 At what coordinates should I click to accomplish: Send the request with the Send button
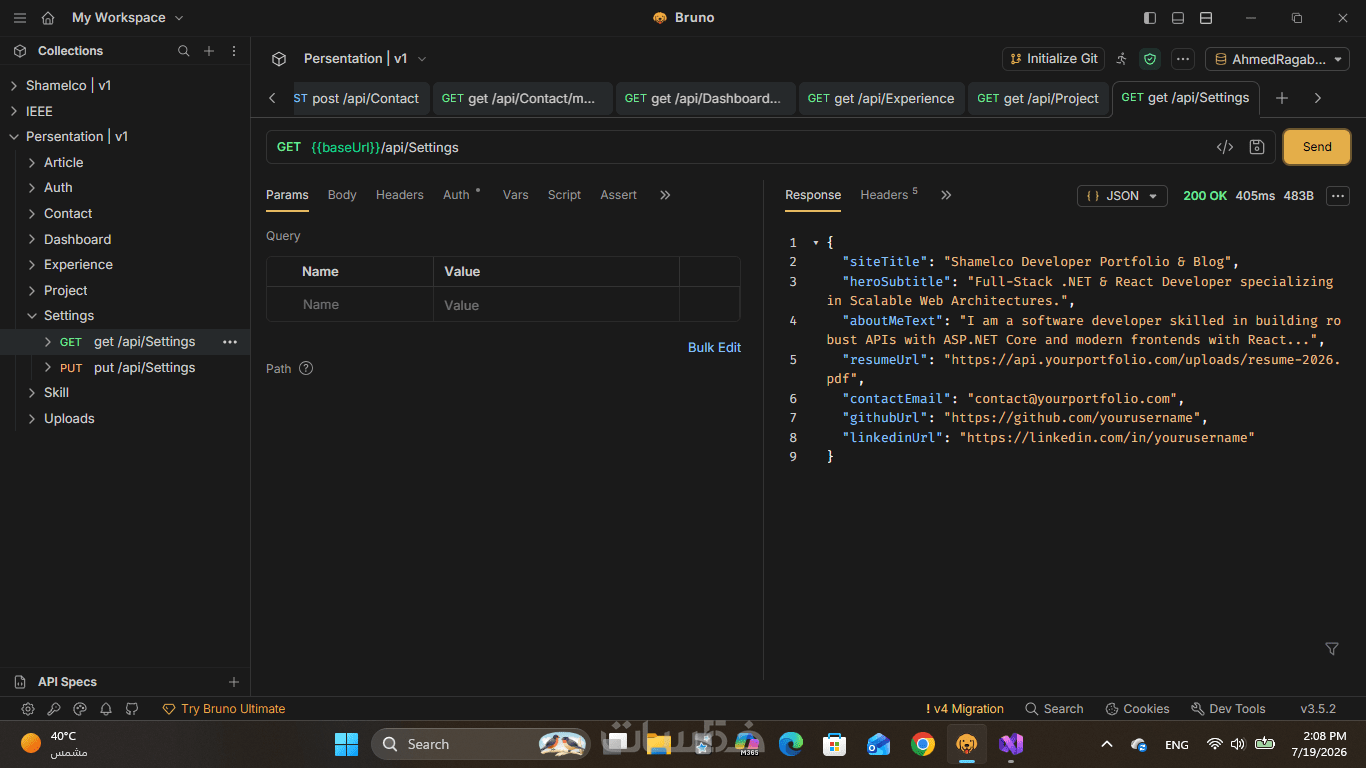(x=1317, y=147)
